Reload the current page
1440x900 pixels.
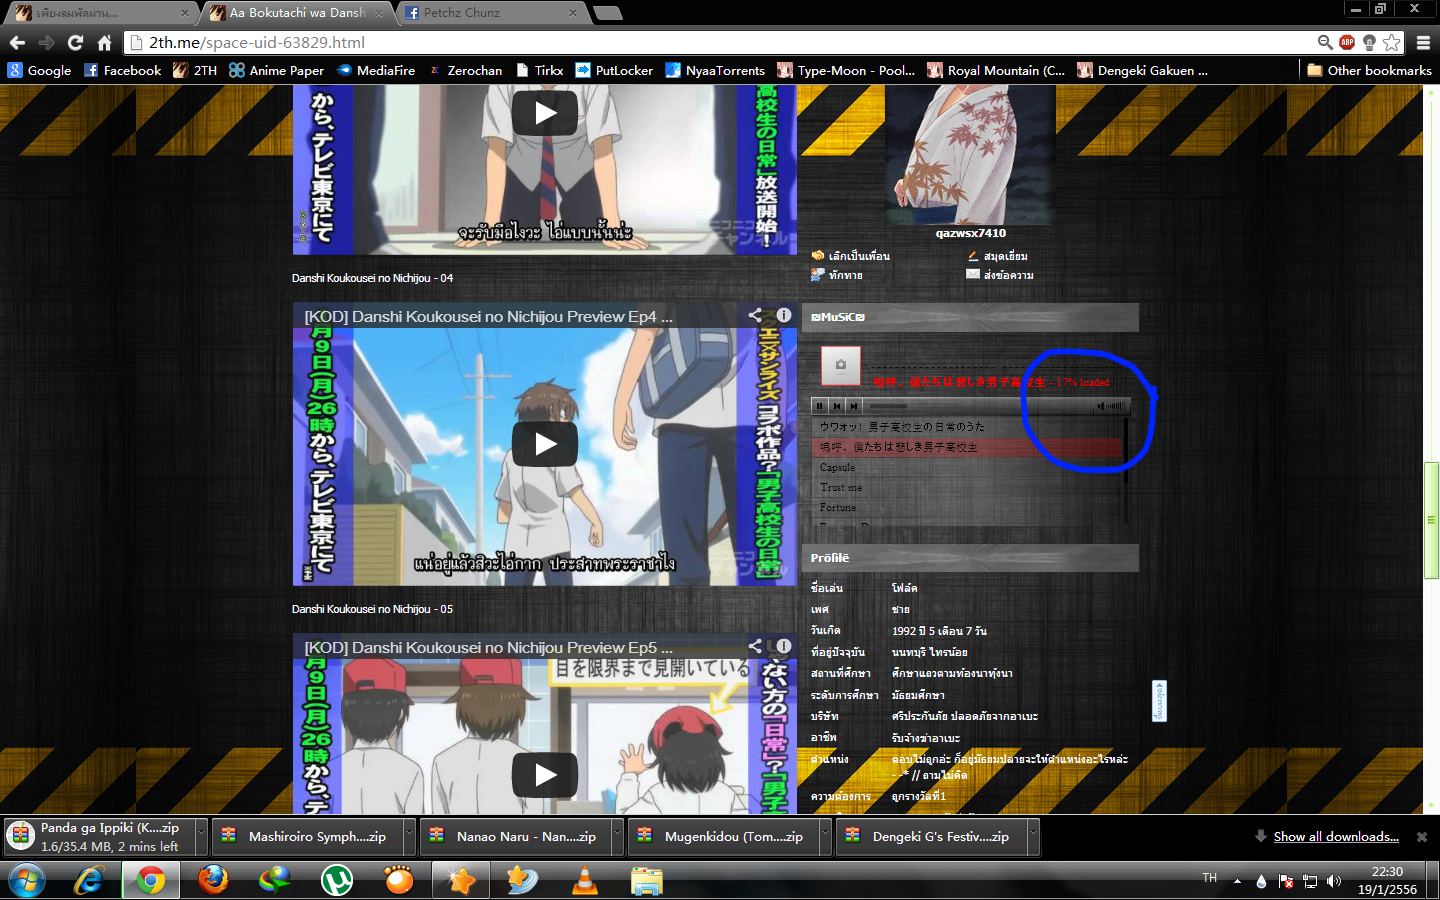[x=75, y=42]
